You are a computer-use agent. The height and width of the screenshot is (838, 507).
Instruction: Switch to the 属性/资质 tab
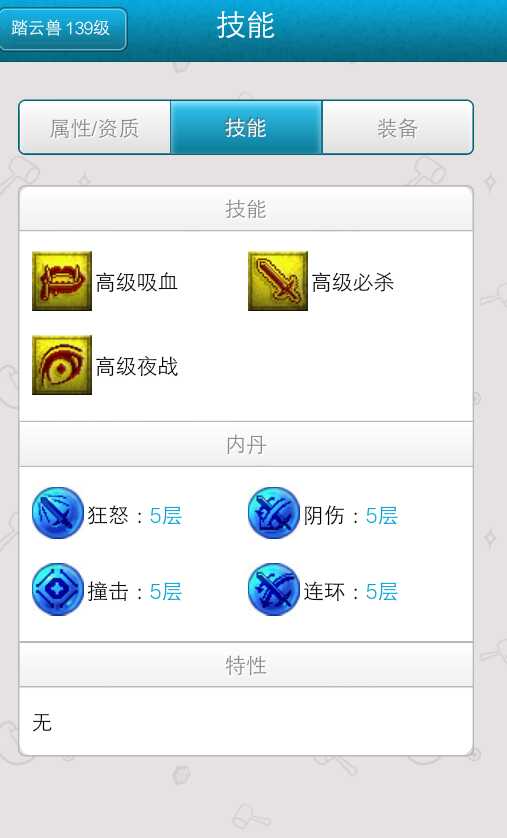[x=95, y=128]
